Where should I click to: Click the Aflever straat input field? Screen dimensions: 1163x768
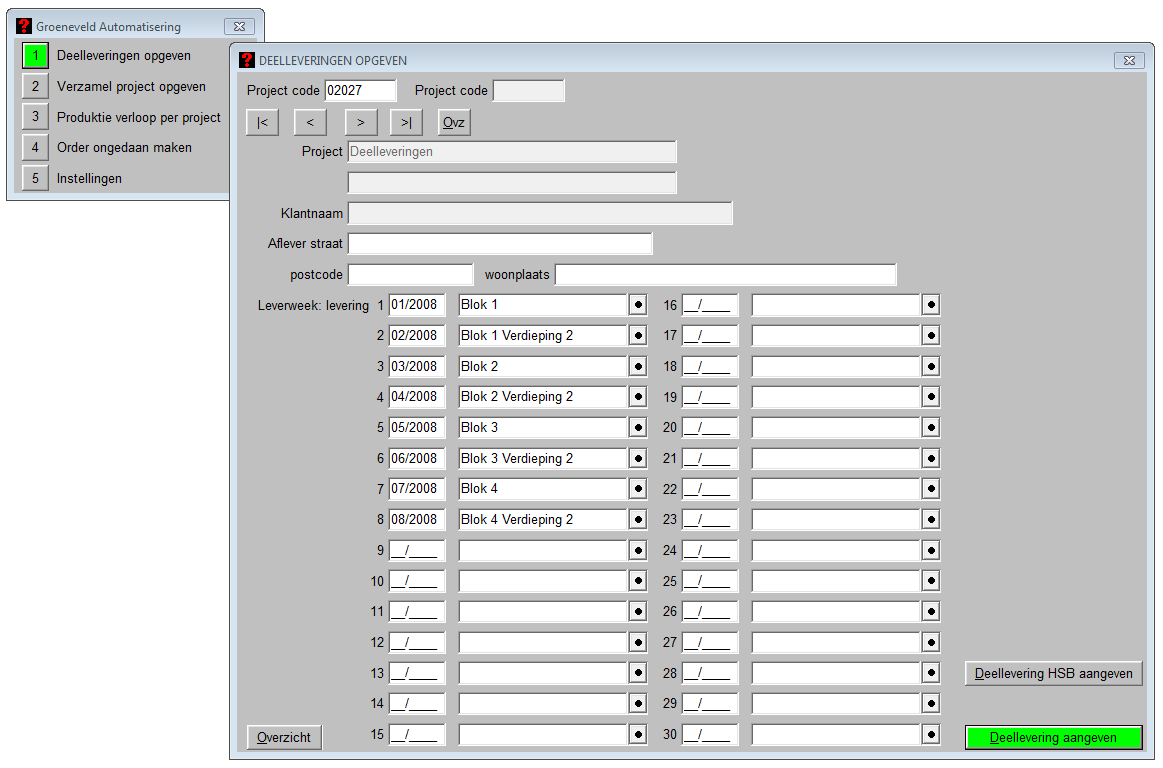pos(500,244)
